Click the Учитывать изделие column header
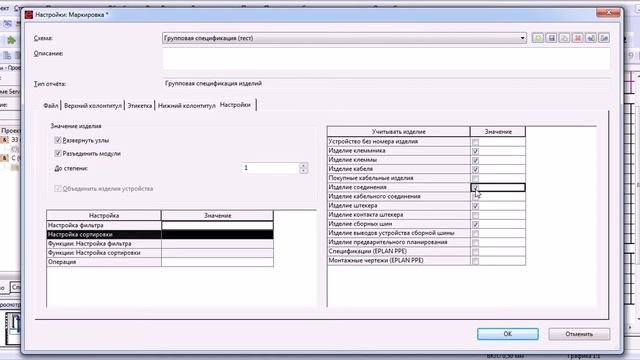Screen dimensions: 640x360 pos(399,132)
